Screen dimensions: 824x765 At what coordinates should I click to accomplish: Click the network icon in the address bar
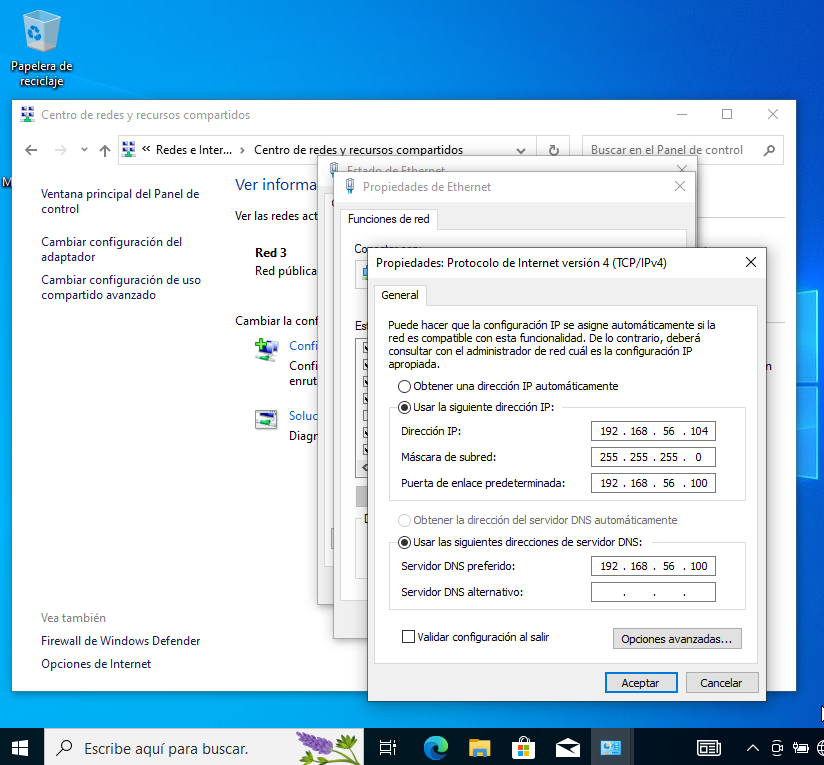128,149
